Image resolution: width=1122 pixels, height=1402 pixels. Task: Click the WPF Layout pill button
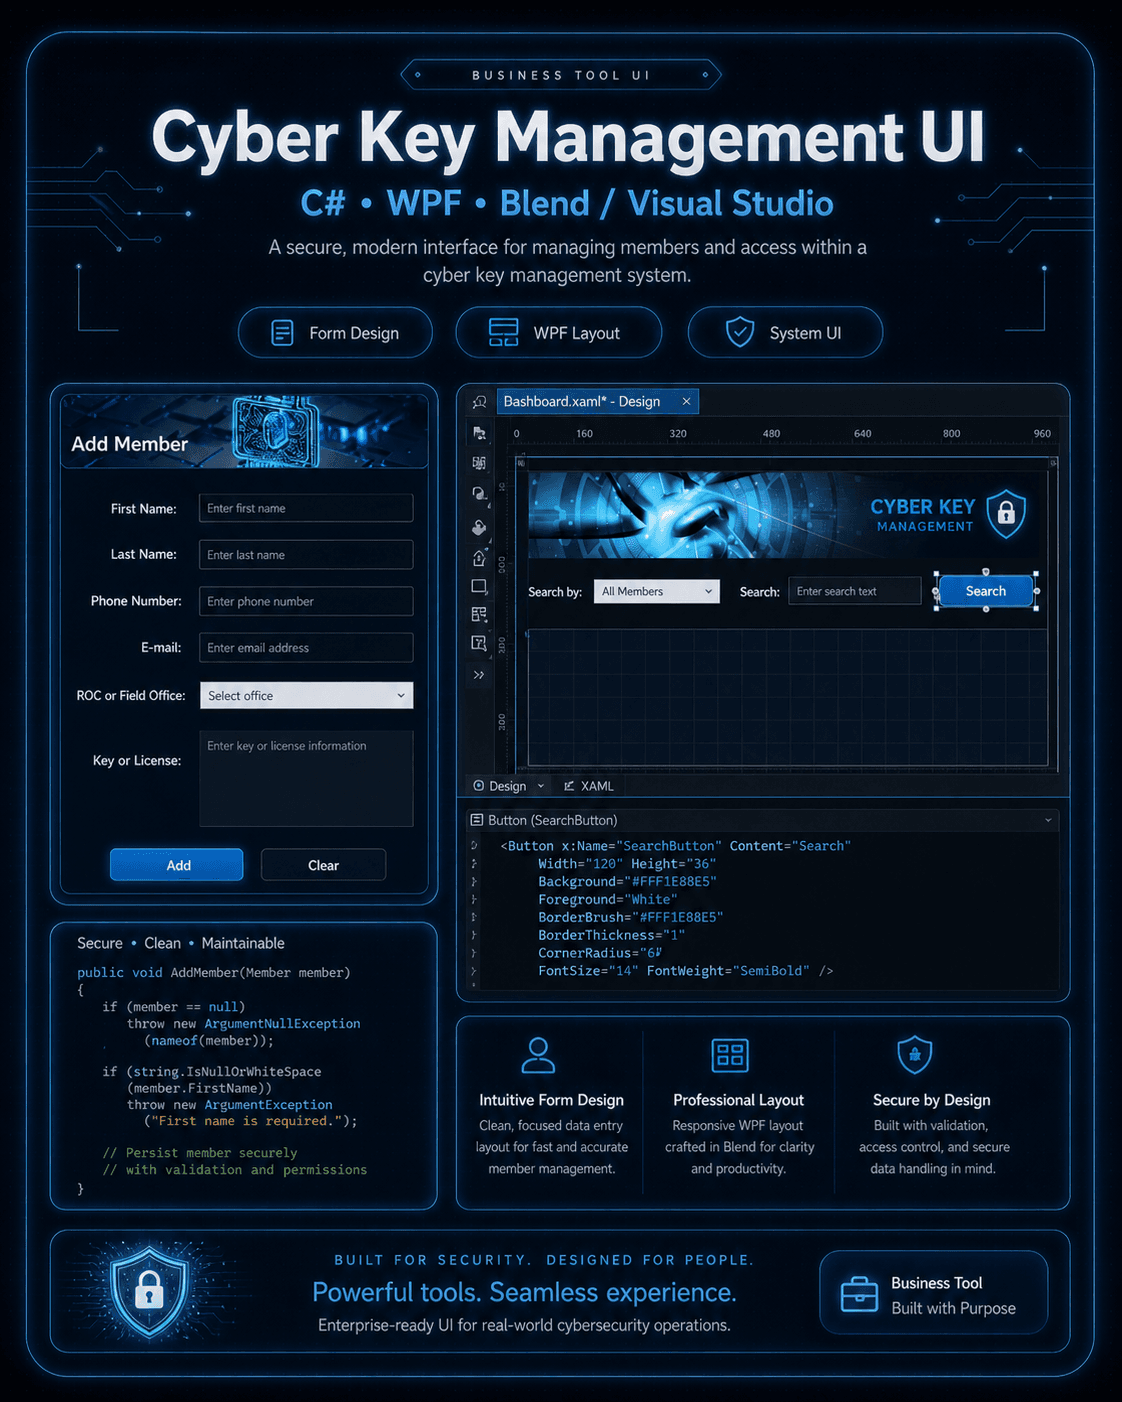[559, 333]
